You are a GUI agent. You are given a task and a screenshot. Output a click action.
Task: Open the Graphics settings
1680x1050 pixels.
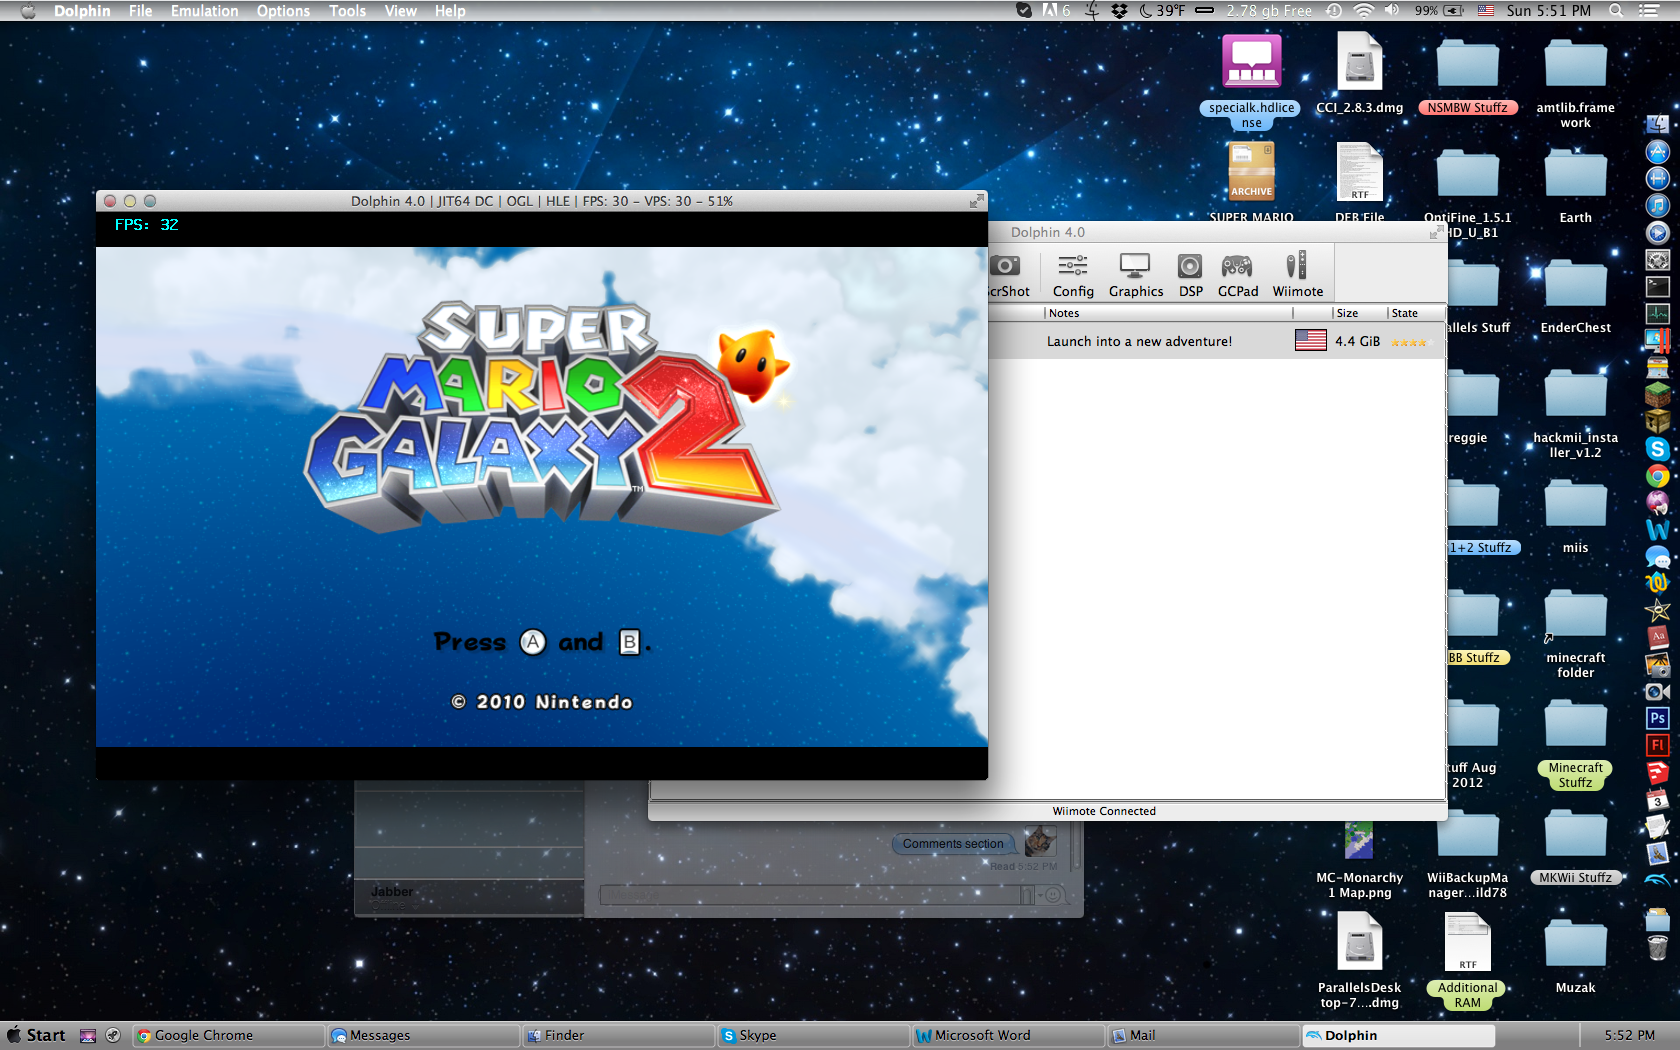tap(1136, 275)
